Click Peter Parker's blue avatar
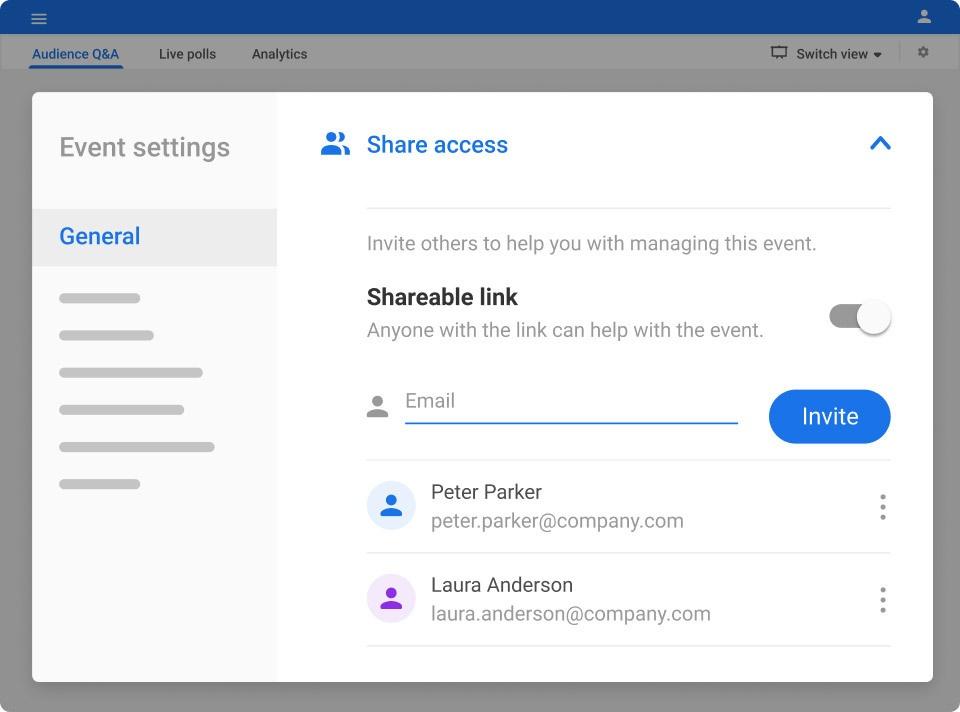 [391, 506]
